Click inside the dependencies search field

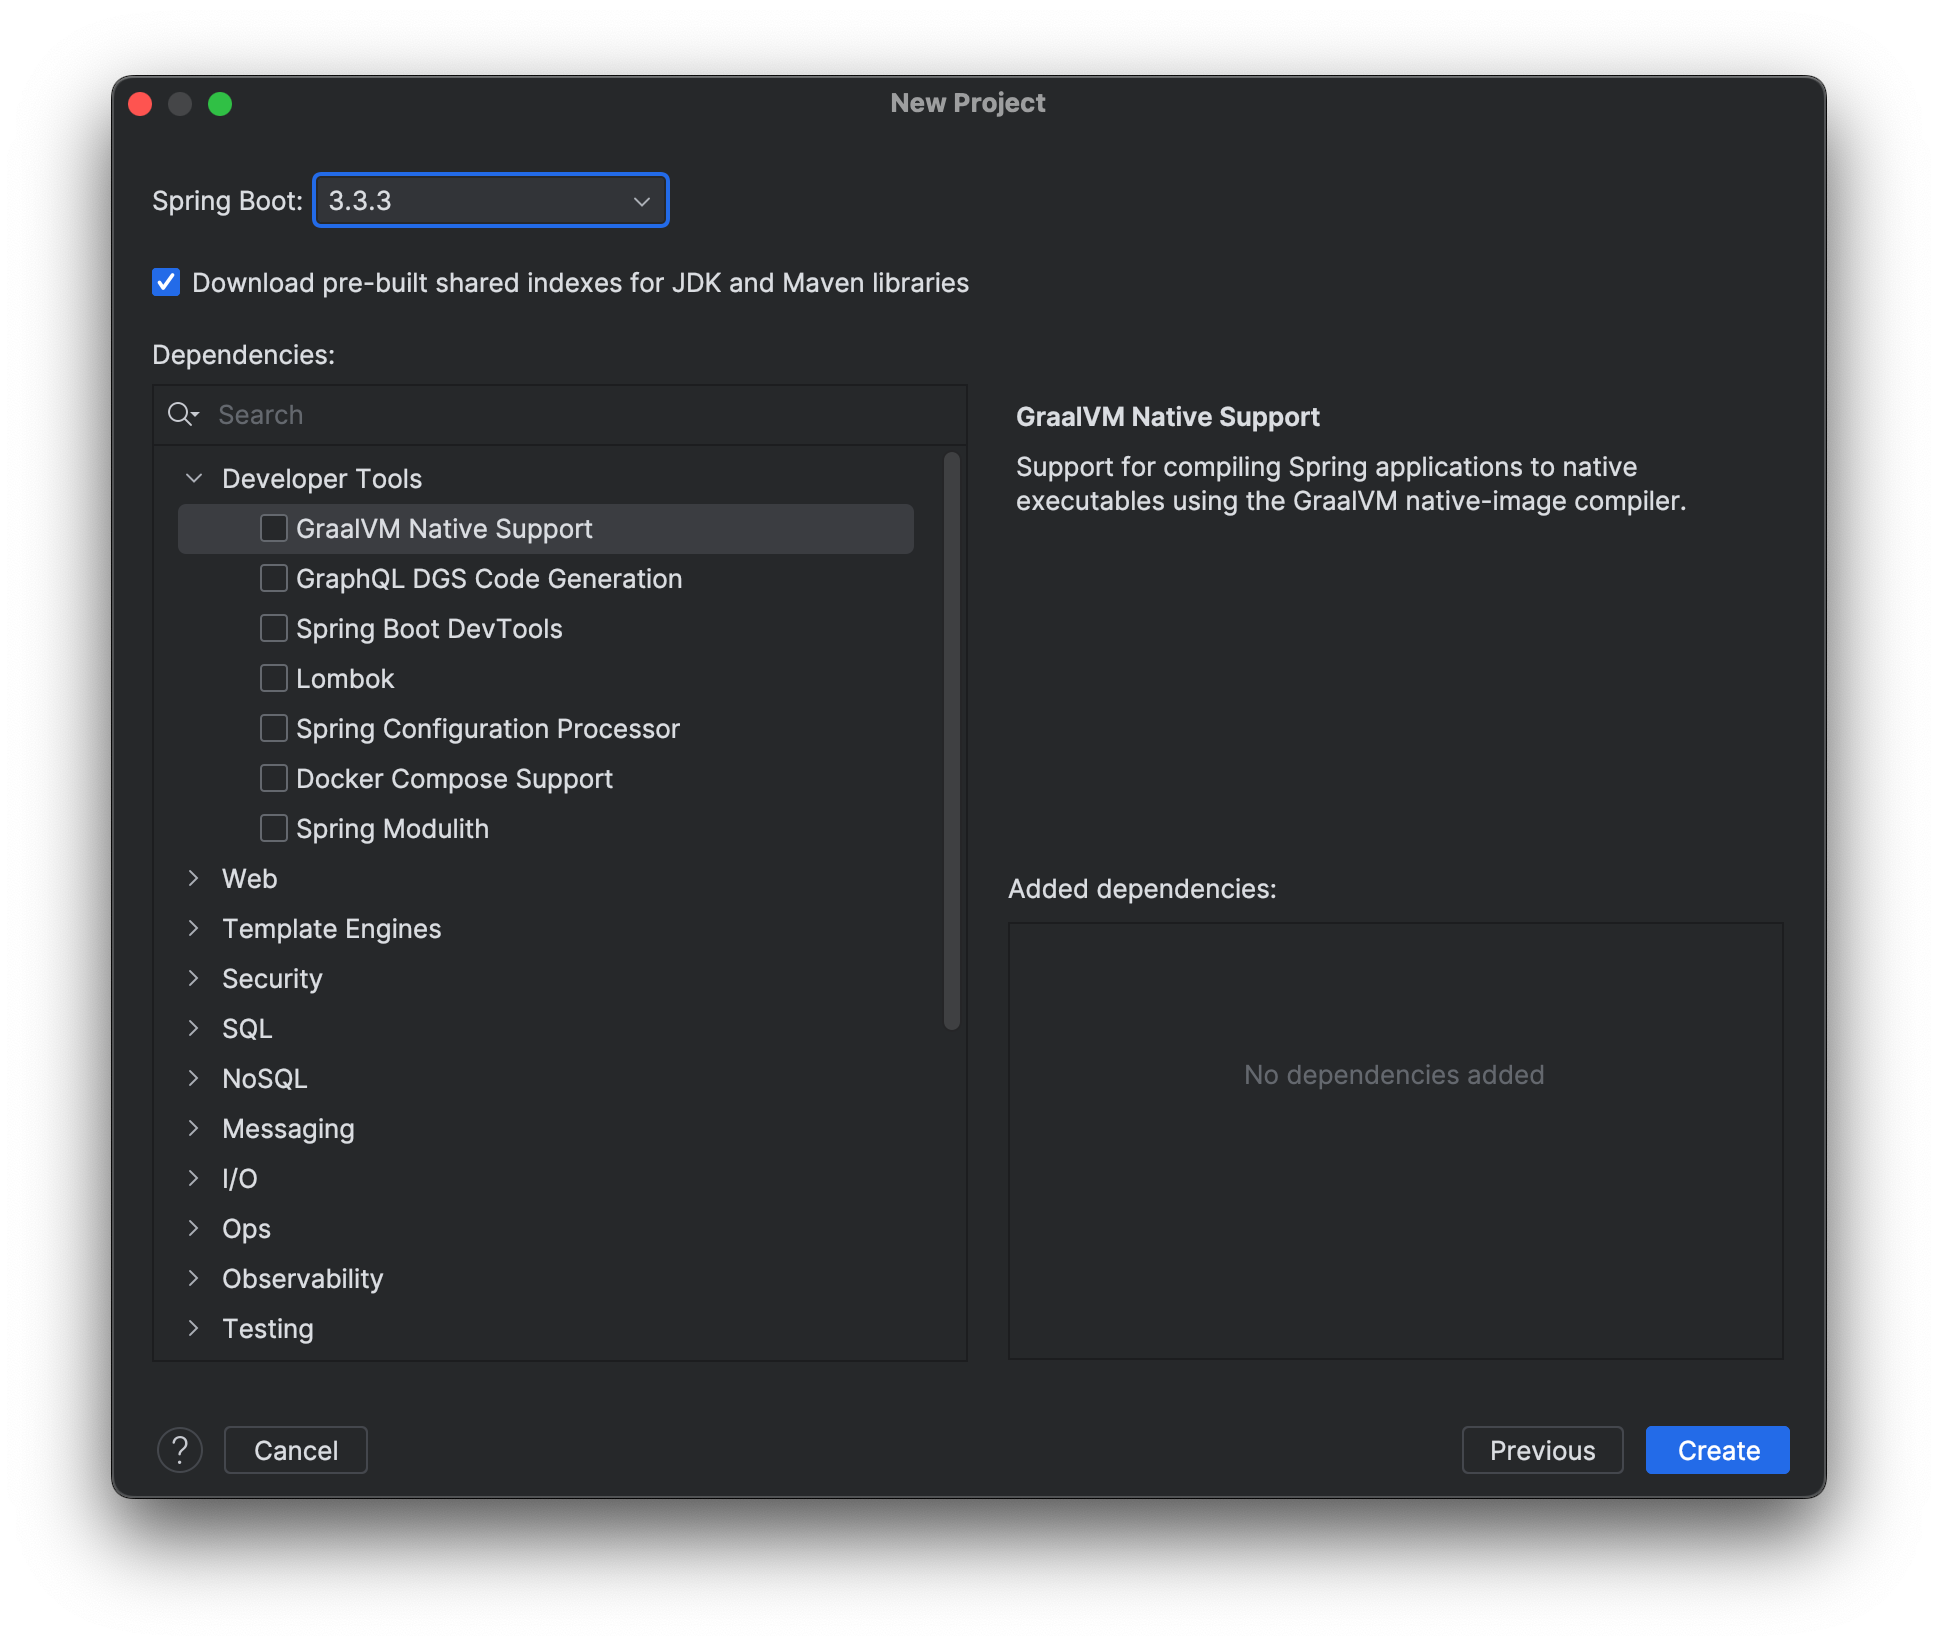tap(500, 414)
